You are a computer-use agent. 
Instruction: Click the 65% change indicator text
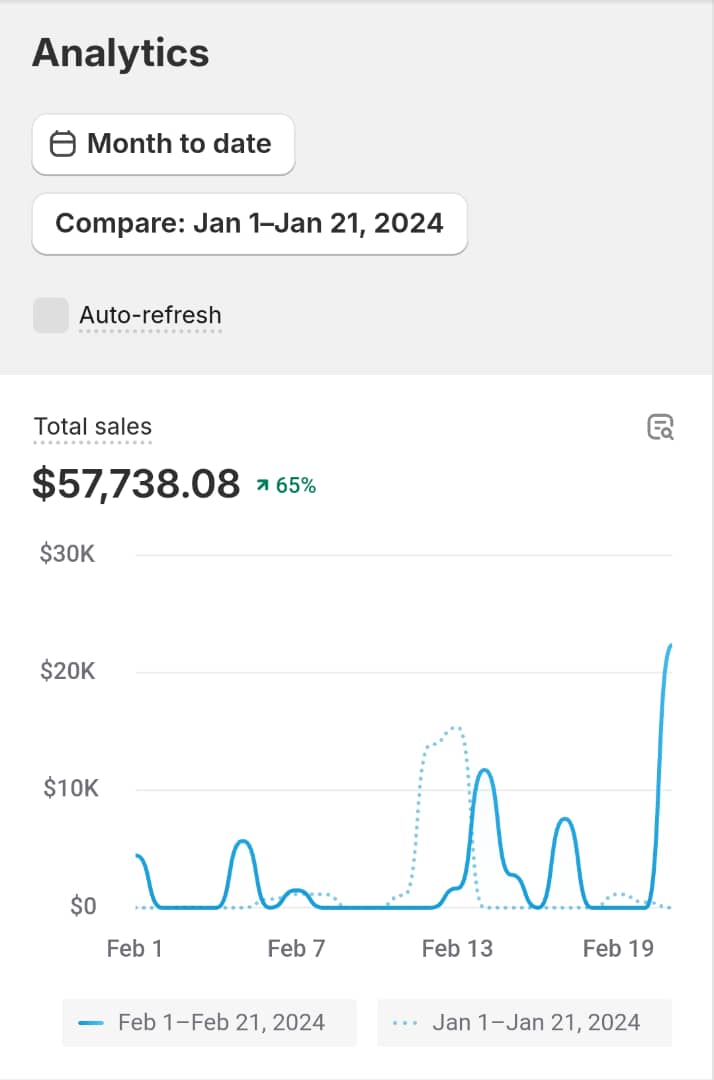(296, 486)
